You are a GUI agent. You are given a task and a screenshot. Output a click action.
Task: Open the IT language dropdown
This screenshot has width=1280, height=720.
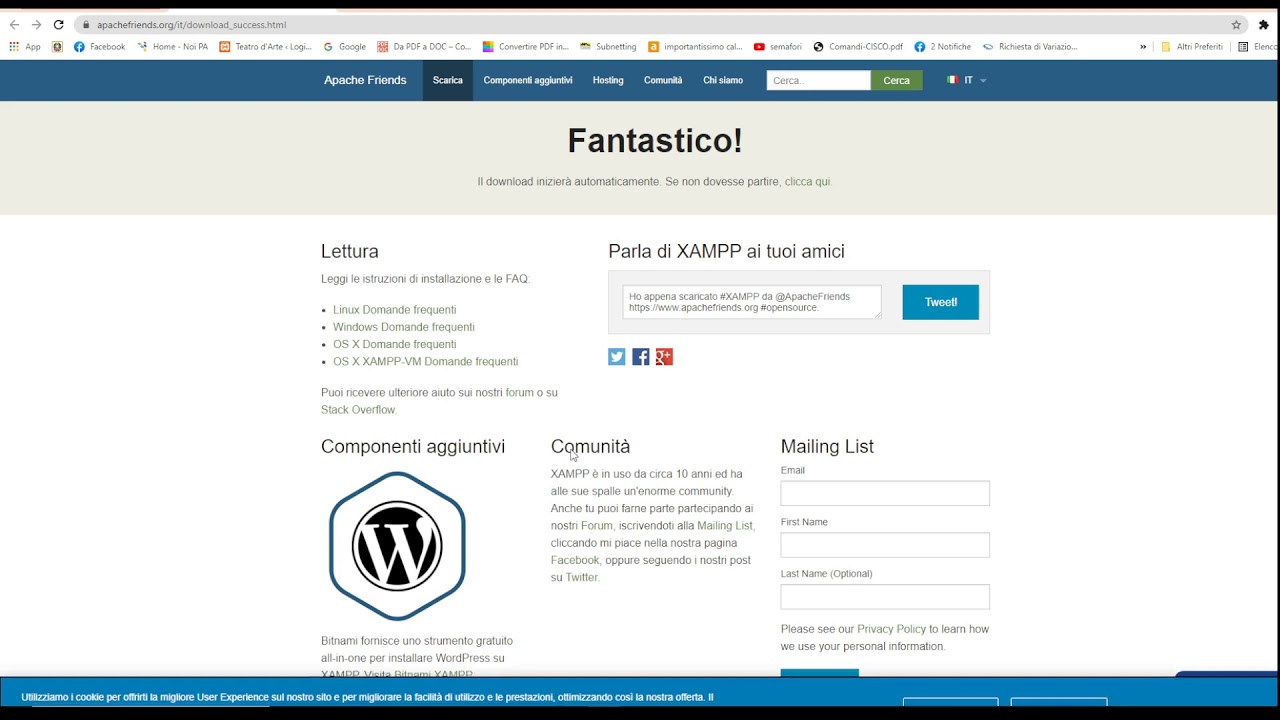click(x=966, y=80)
